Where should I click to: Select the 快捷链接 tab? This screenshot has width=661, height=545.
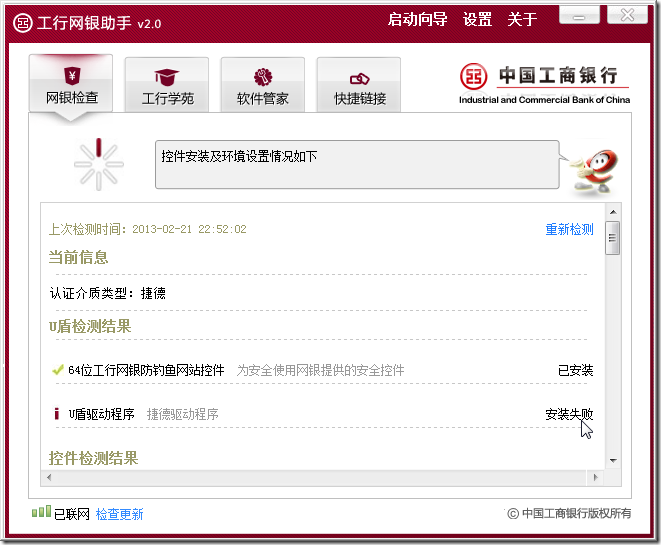tap(359, 85)
